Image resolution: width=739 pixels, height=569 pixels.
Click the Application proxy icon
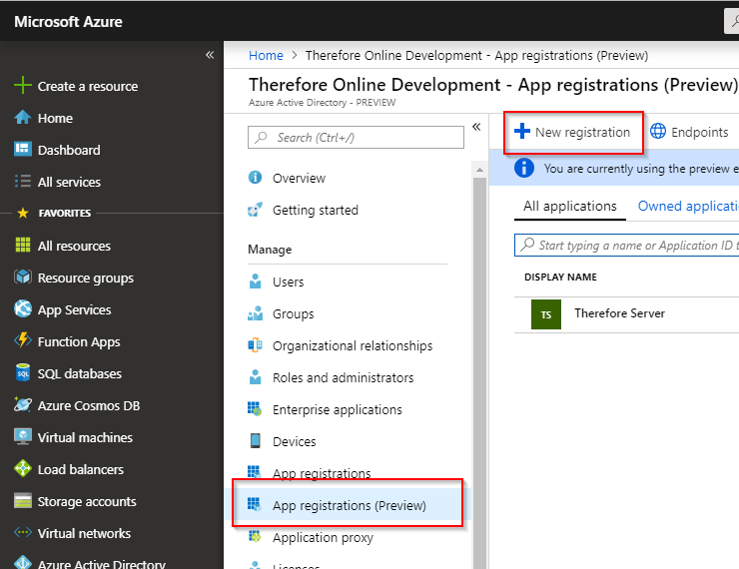click(255, 536)
